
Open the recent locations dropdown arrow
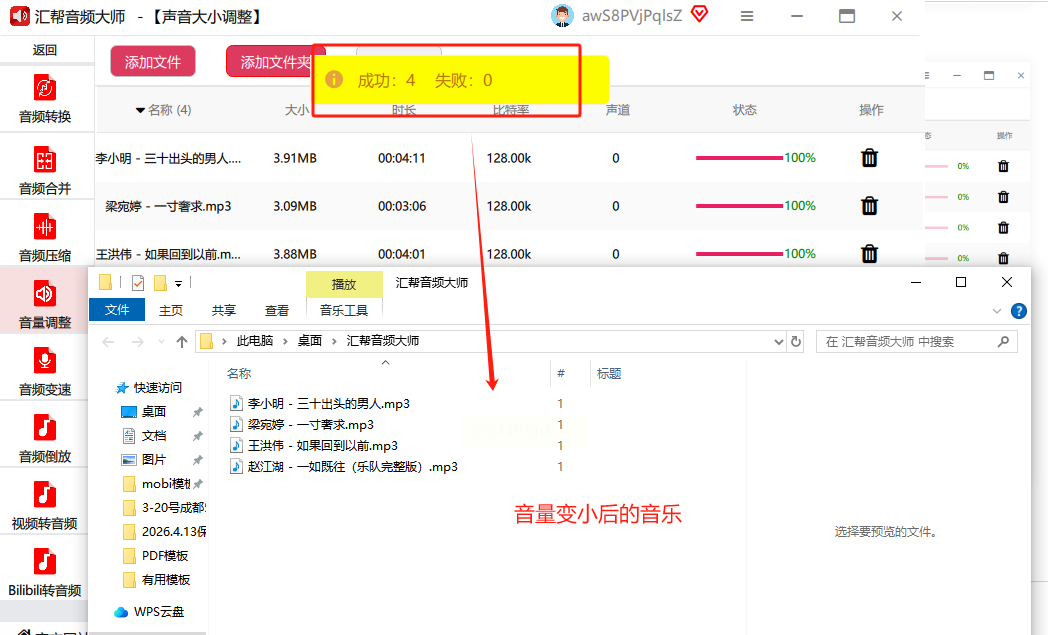click(161, 342)
